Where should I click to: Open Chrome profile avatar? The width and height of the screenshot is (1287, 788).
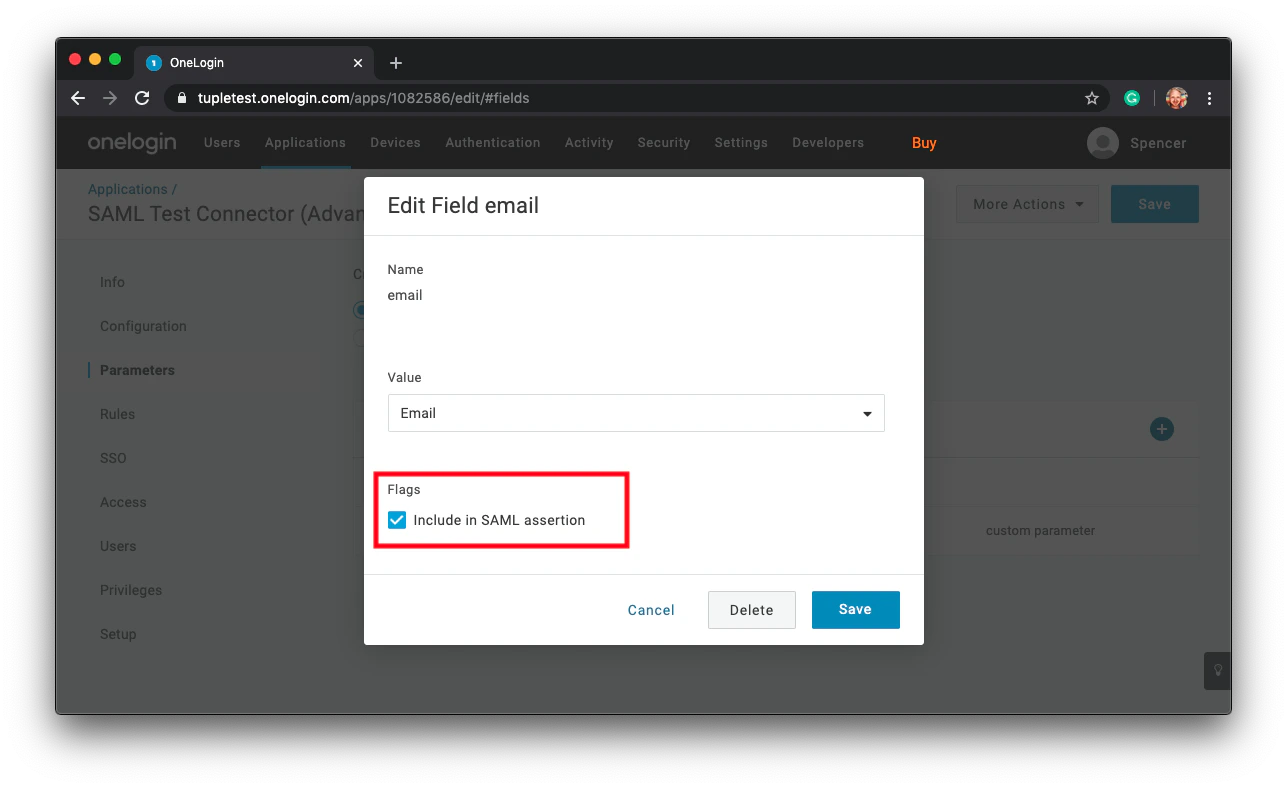[1177, 98]
